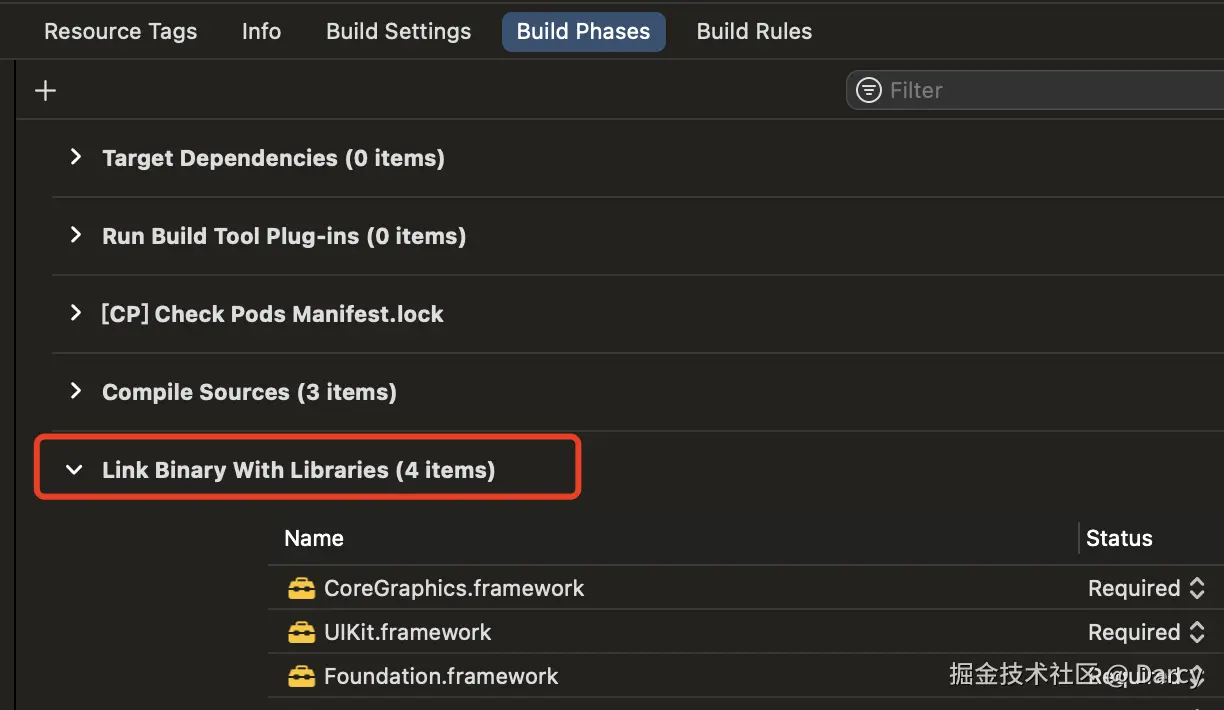The height and width of the screenshot is (710, 1224).
Task: Open the Info tab
Action: point(261,31)
